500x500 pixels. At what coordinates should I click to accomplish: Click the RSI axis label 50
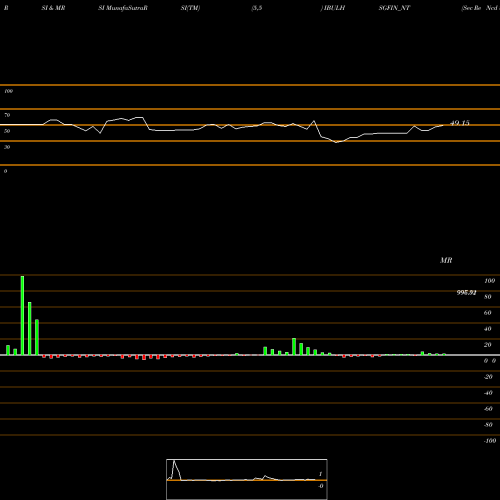click(x=7, y=131)
